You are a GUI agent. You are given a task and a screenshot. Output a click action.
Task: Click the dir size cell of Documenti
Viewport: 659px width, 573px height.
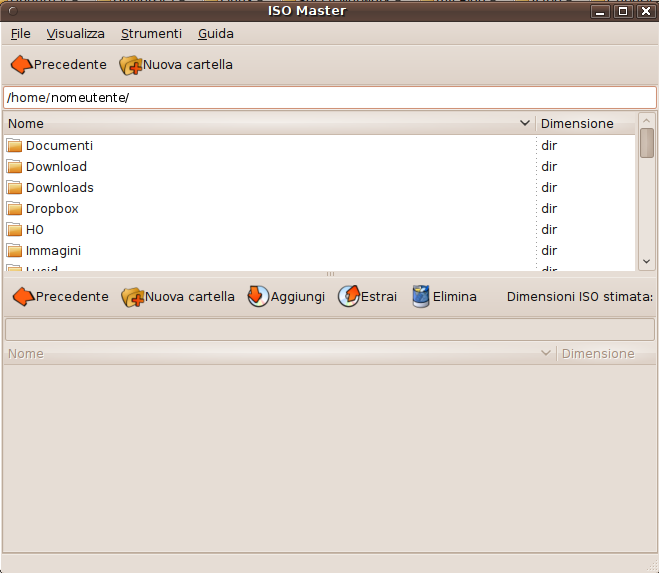549,145
